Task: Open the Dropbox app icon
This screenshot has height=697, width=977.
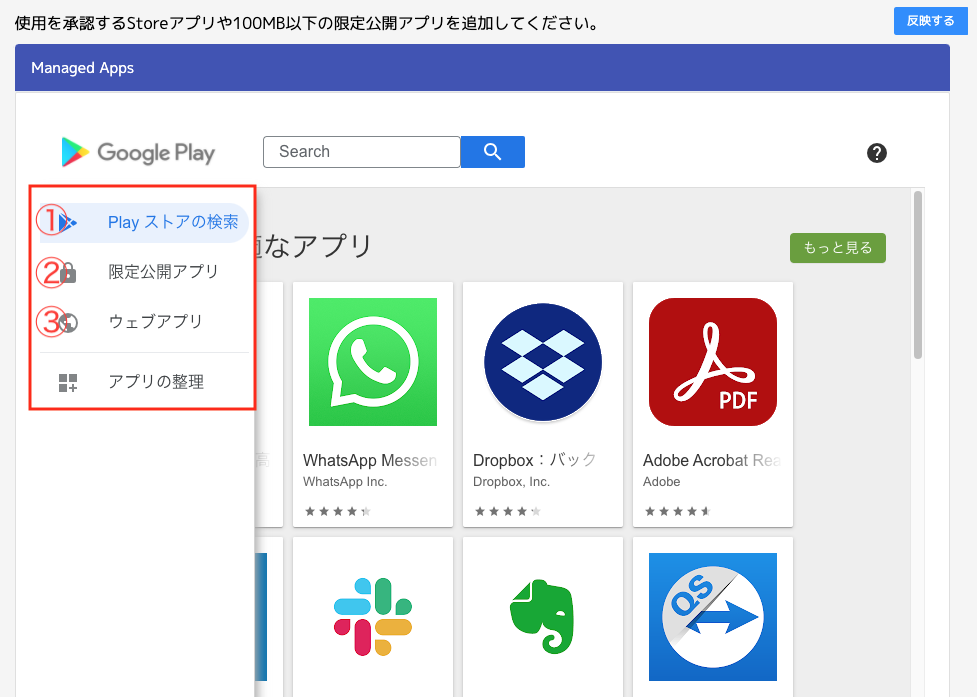Action: (x=543, y=362)
